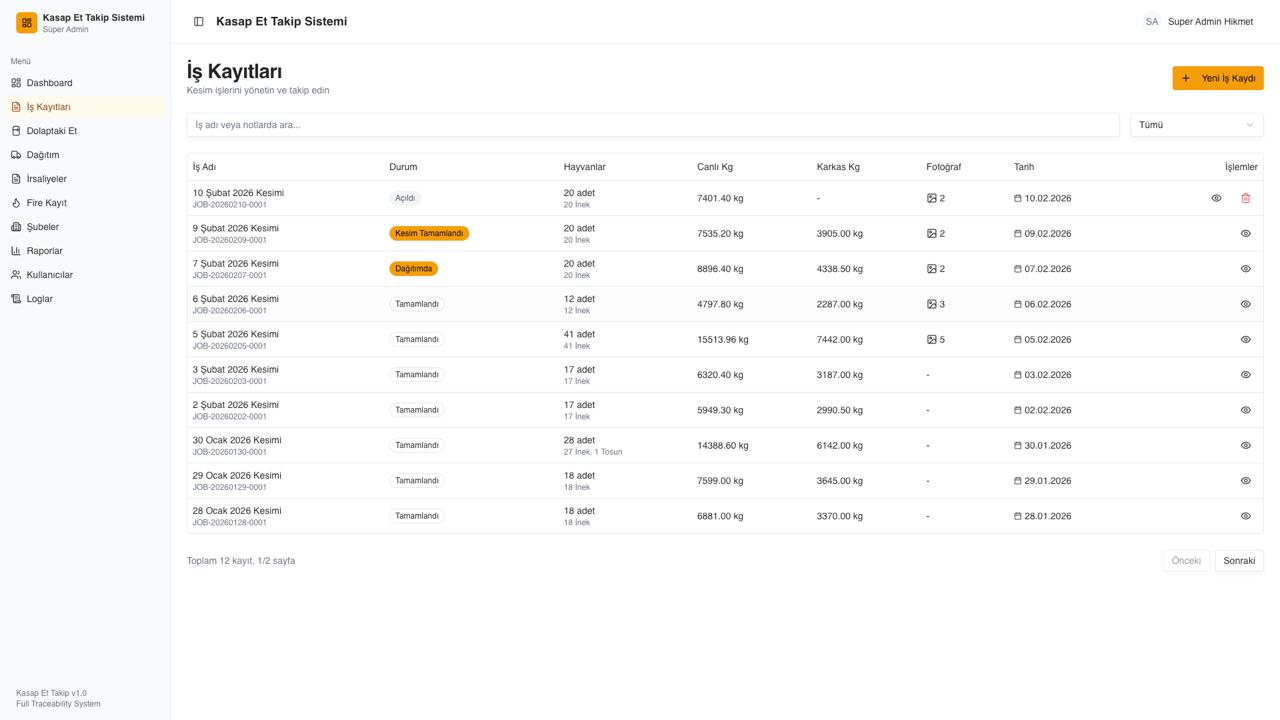Click photo icon in 5 Şubat 2026 row

932,339
